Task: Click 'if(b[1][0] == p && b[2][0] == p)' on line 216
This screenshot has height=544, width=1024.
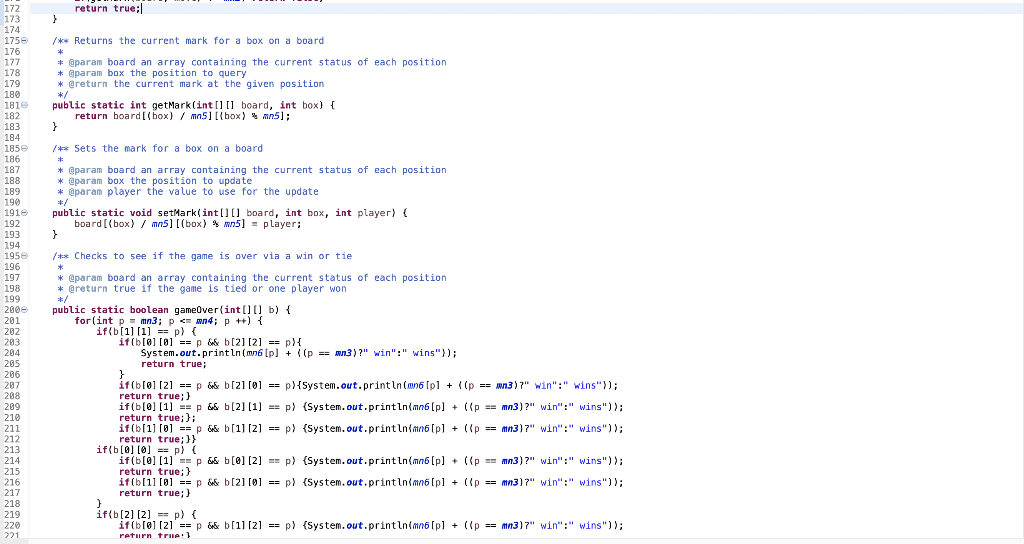Action: [x=207, y=483]
